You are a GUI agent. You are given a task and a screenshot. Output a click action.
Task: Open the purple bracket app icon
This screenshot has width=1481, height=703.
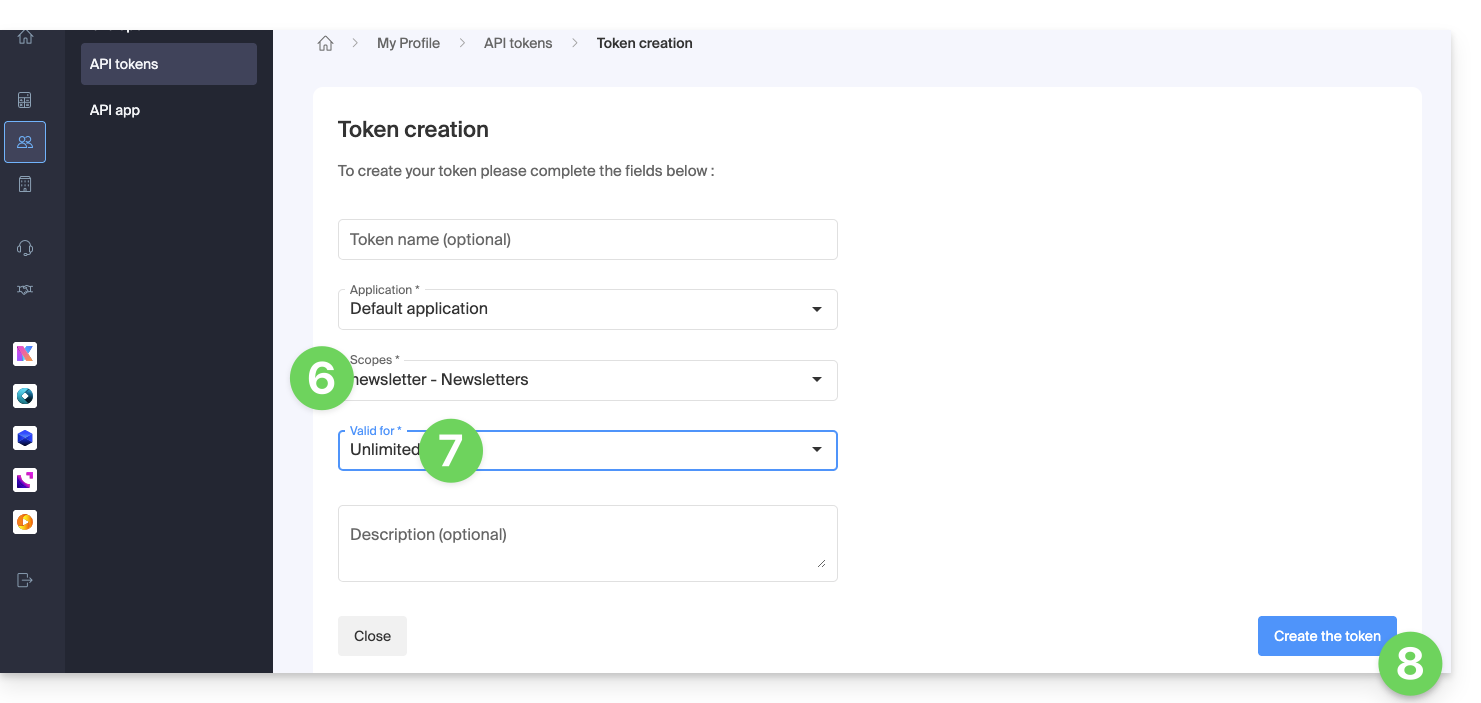pyautogui.click(x=25, y=480)
